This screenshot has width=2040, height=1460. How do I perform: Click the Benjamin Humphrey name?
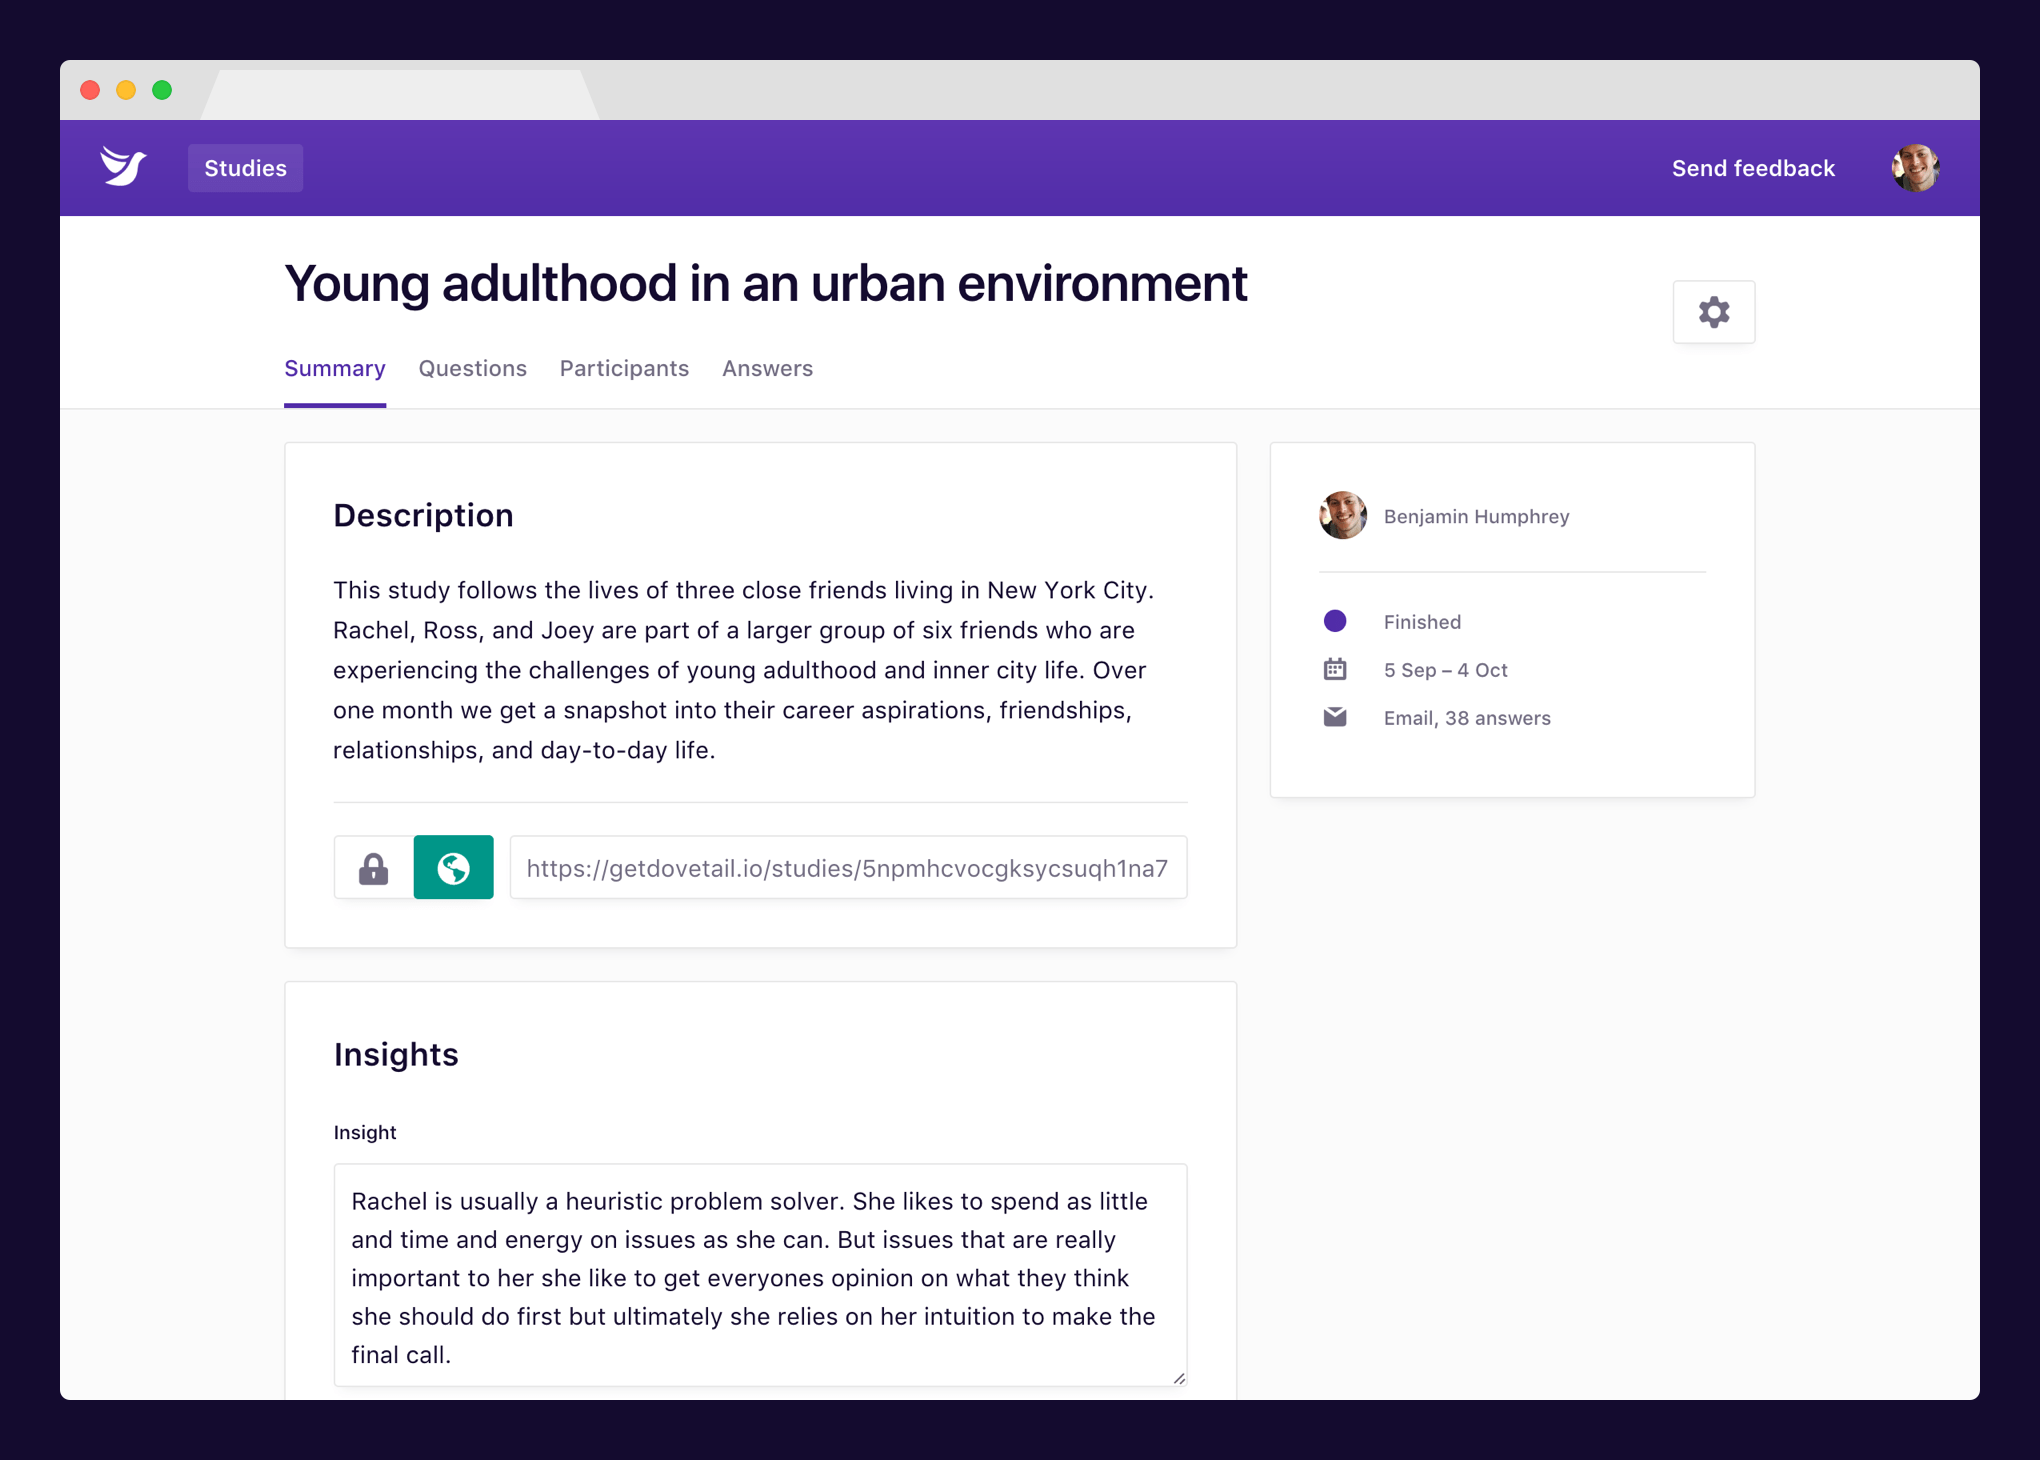pyautogui.click(x=1476, y=517)
